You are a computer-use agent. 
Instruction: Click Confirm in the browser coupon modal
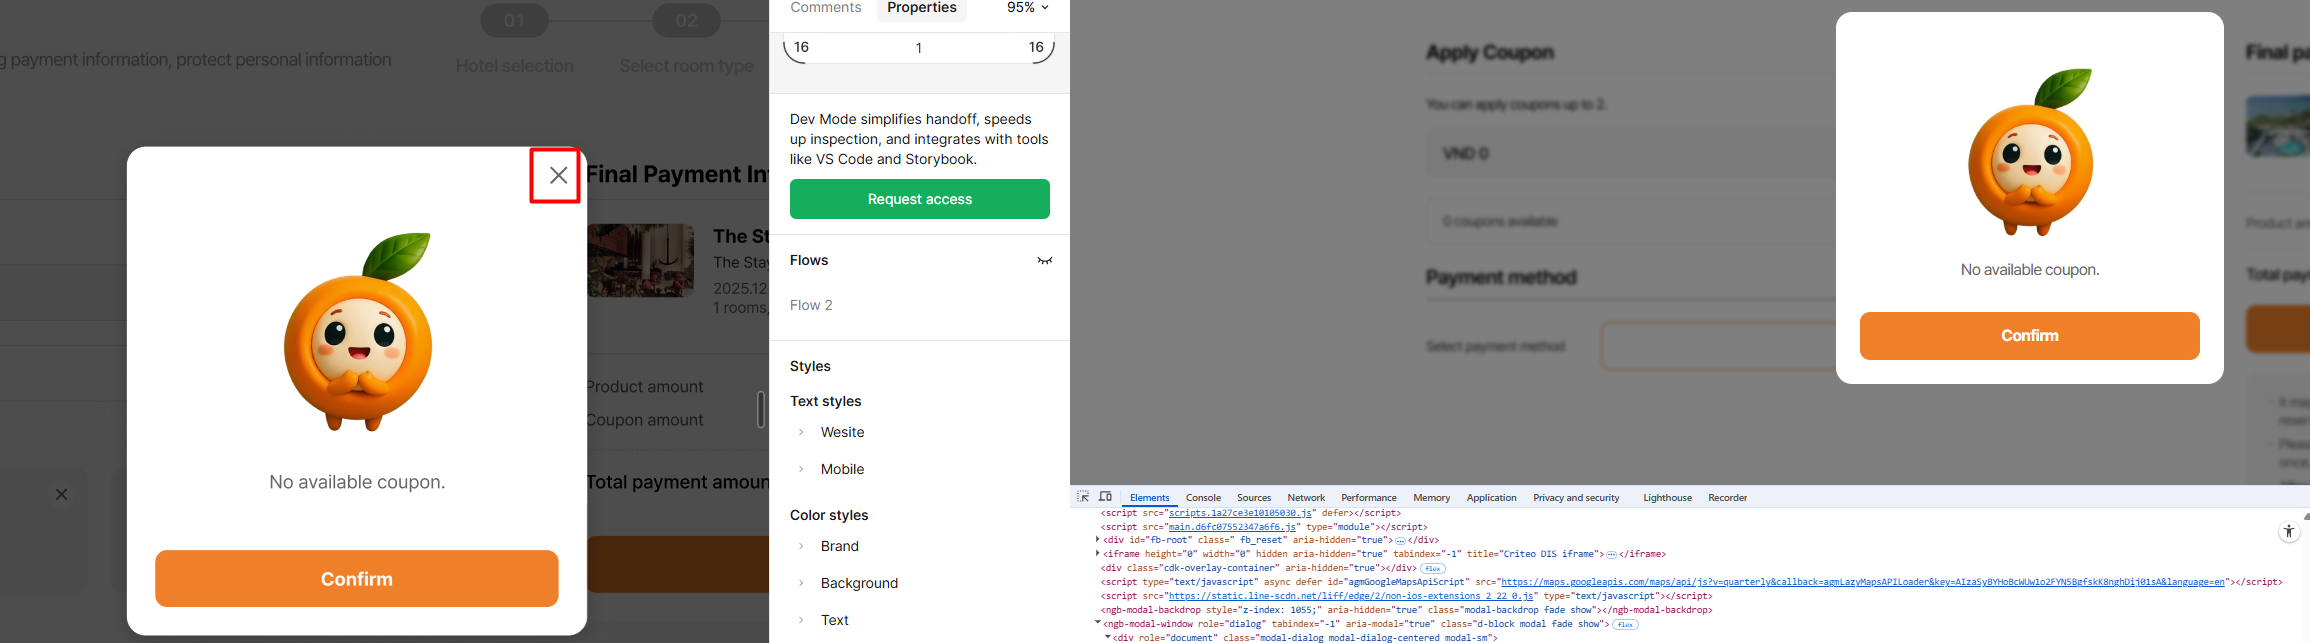click(x=2029, y=336)
